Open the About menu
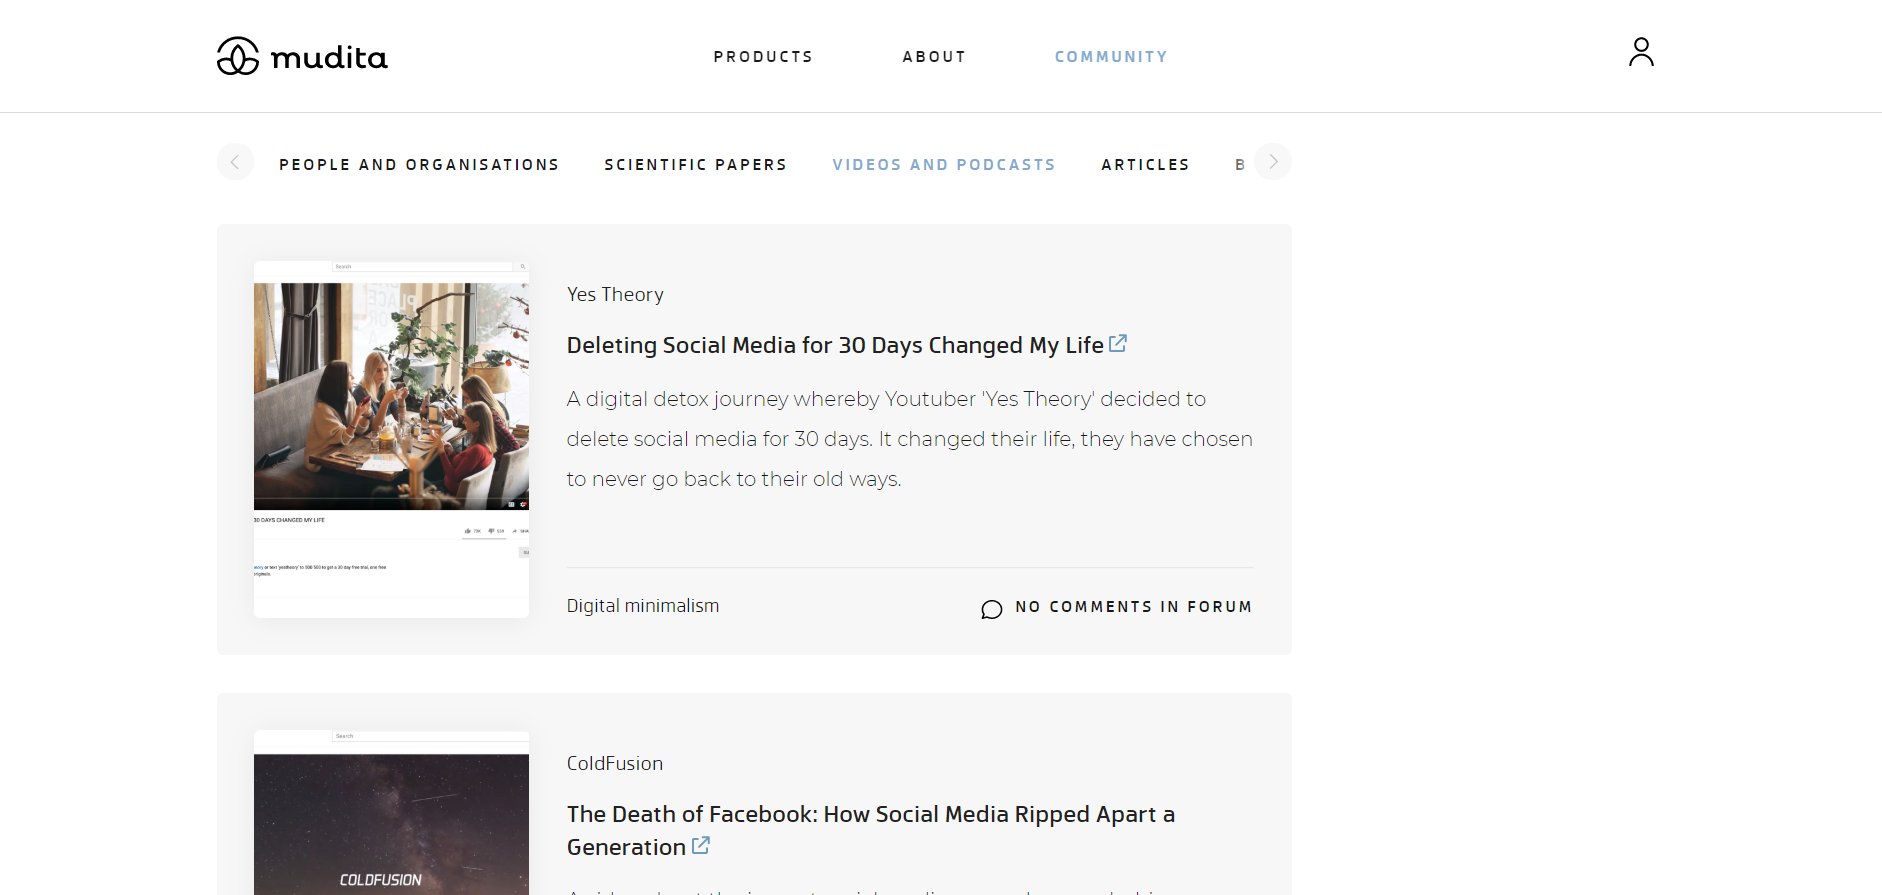This screenshot has height=895, width=1882. pos(934,57)
